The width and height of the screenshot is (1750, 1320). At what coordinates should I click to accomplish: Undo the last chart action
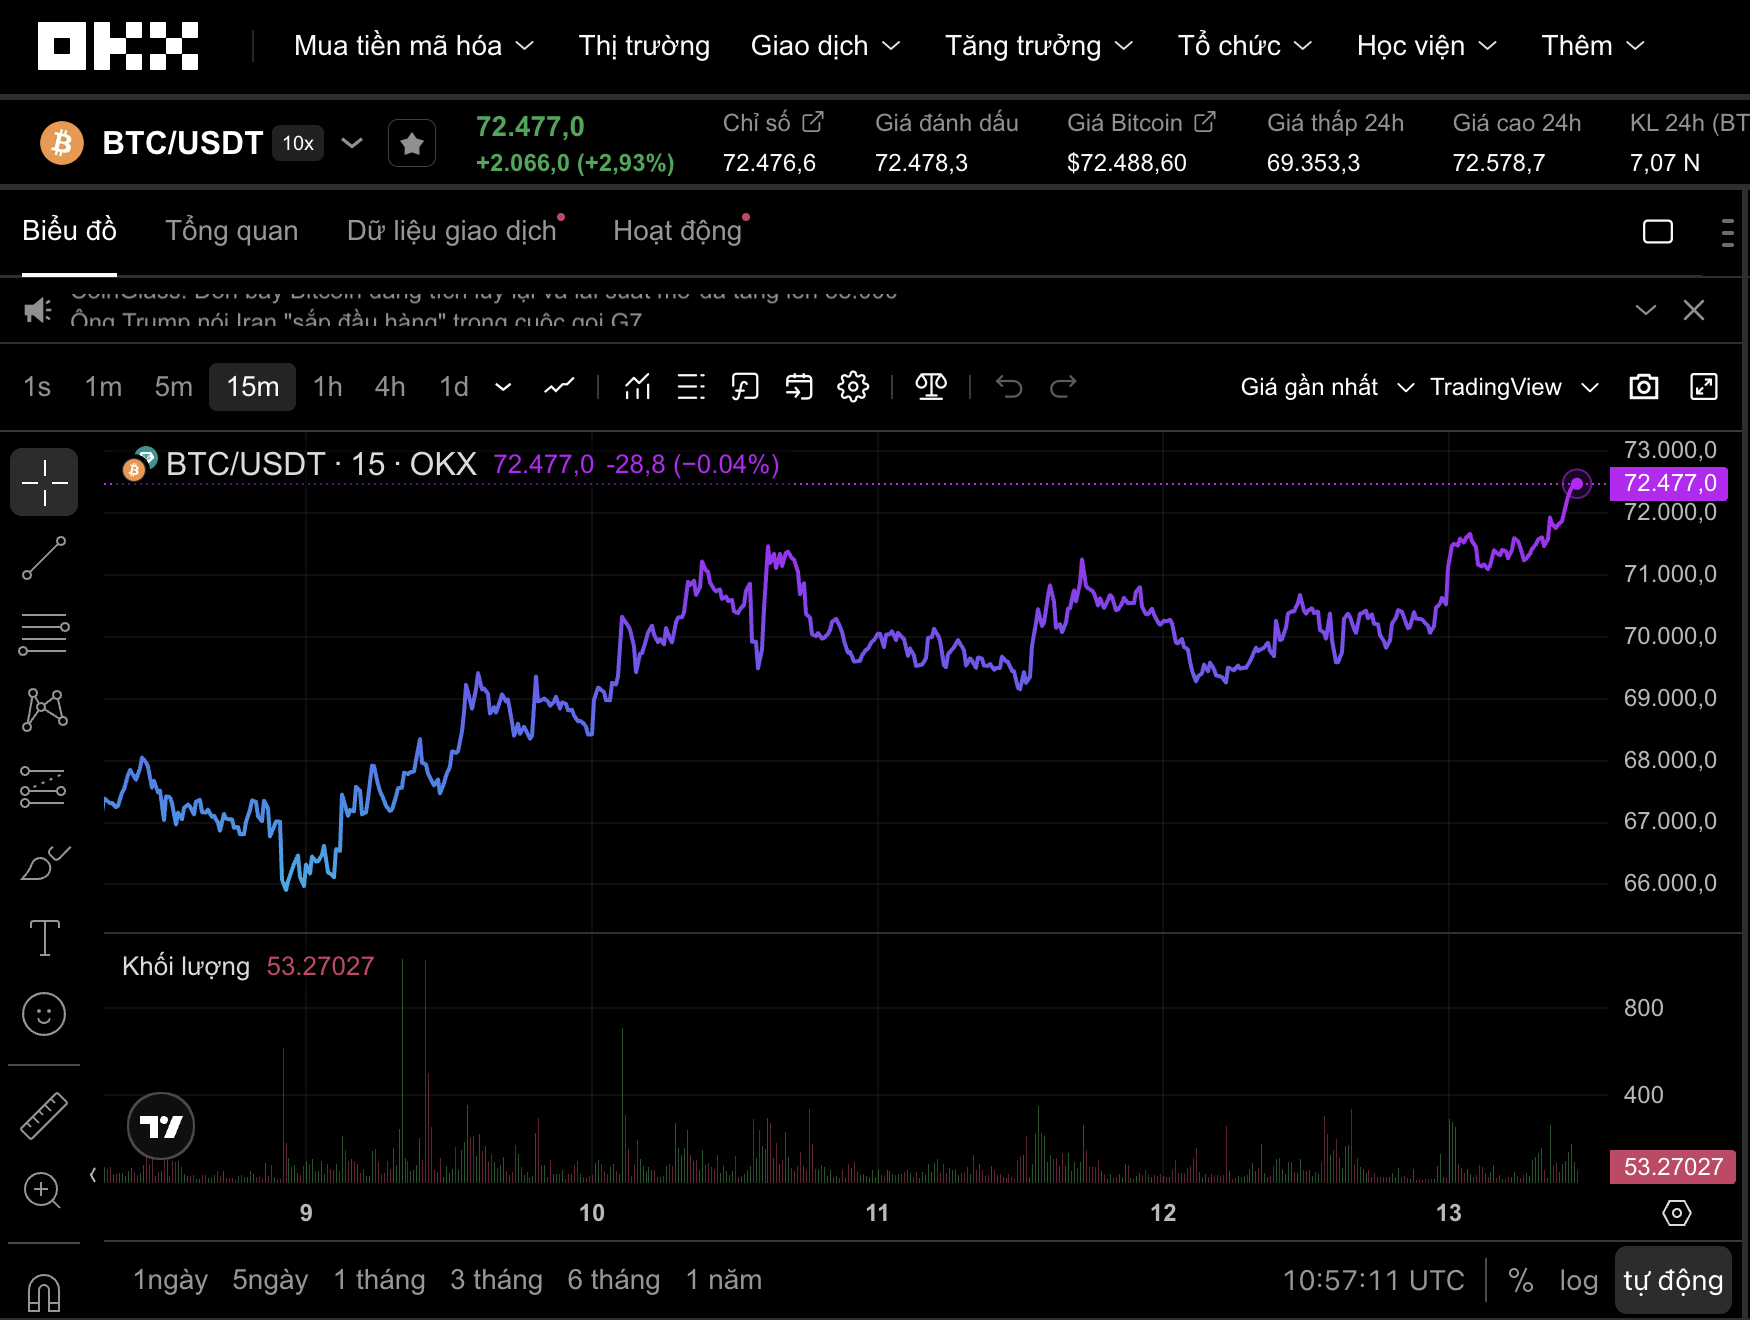[1010, 387]
